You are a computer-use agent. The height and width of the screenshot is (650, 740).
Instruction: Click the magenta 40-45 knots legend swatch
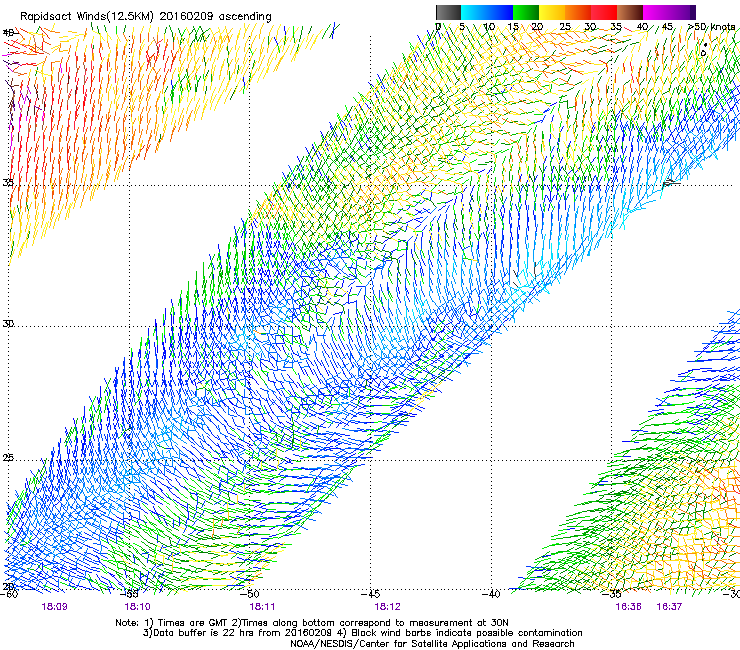(x=656, y=12)
